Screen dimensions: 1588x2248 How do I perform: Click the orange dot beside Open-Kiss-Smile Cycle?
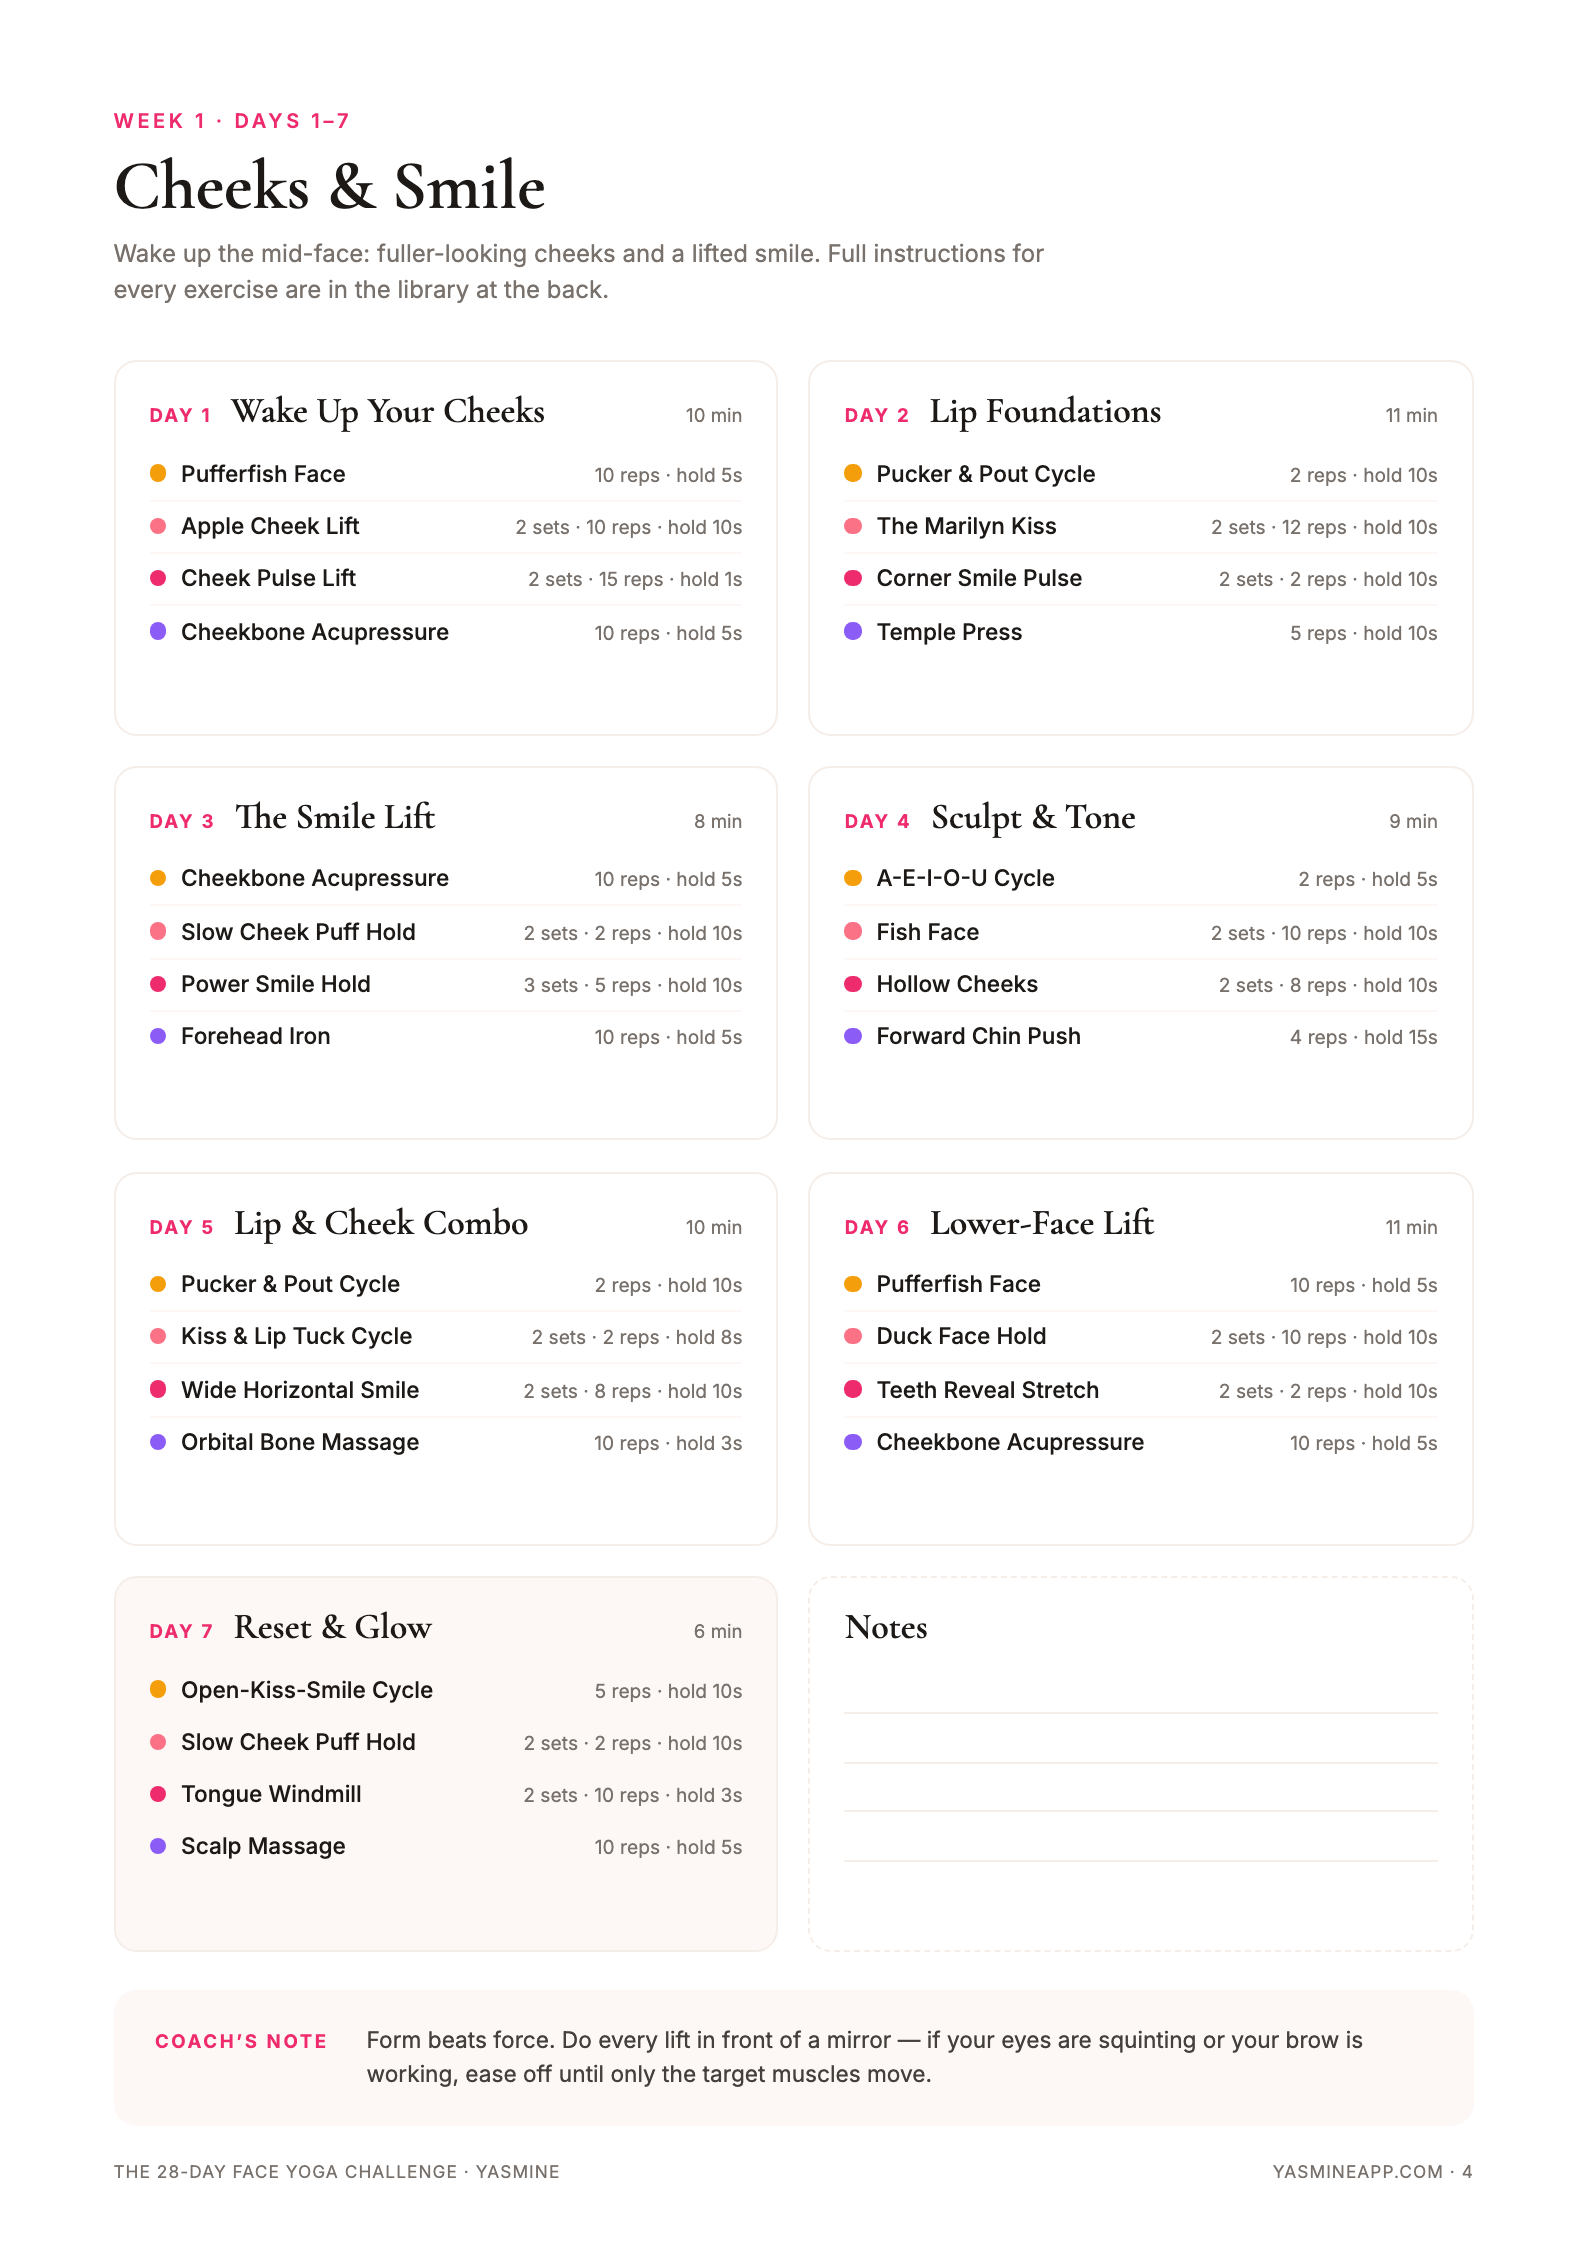(158, 1689)
